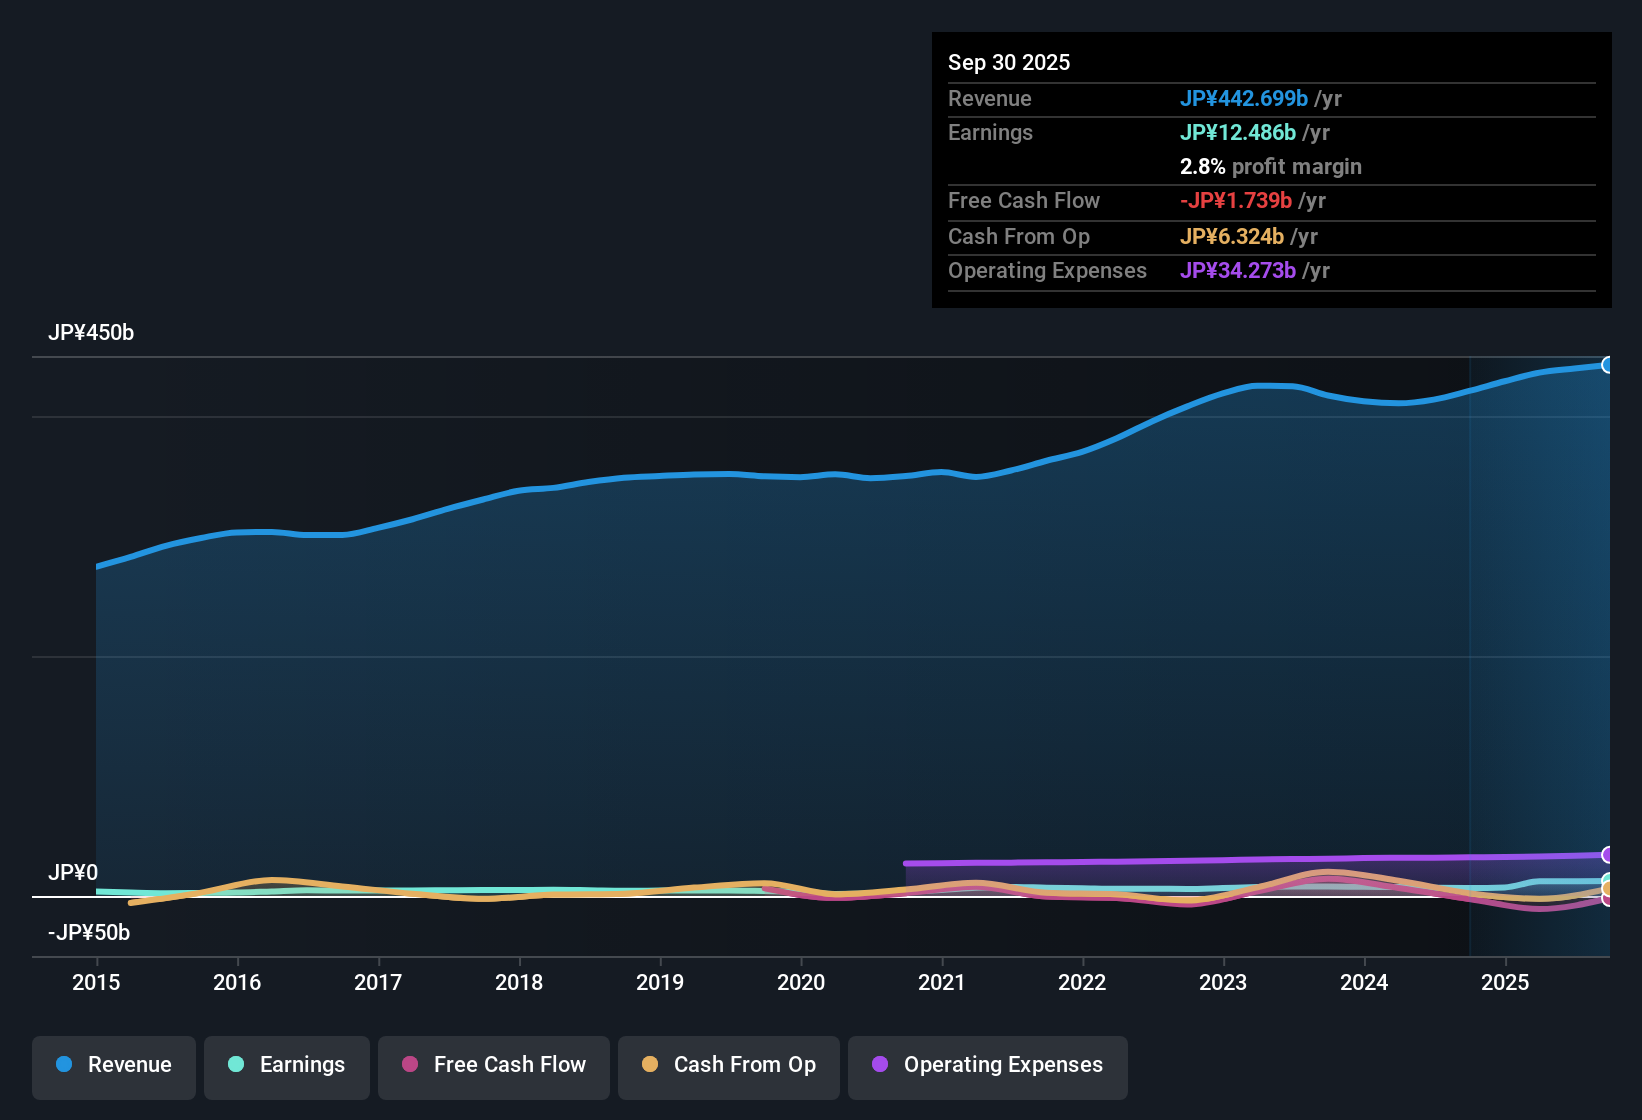This screenshot has width=1642, height=1120.
Task: Click the -JP¥1.739b Free Cash Flow value
Action: 1237,201
